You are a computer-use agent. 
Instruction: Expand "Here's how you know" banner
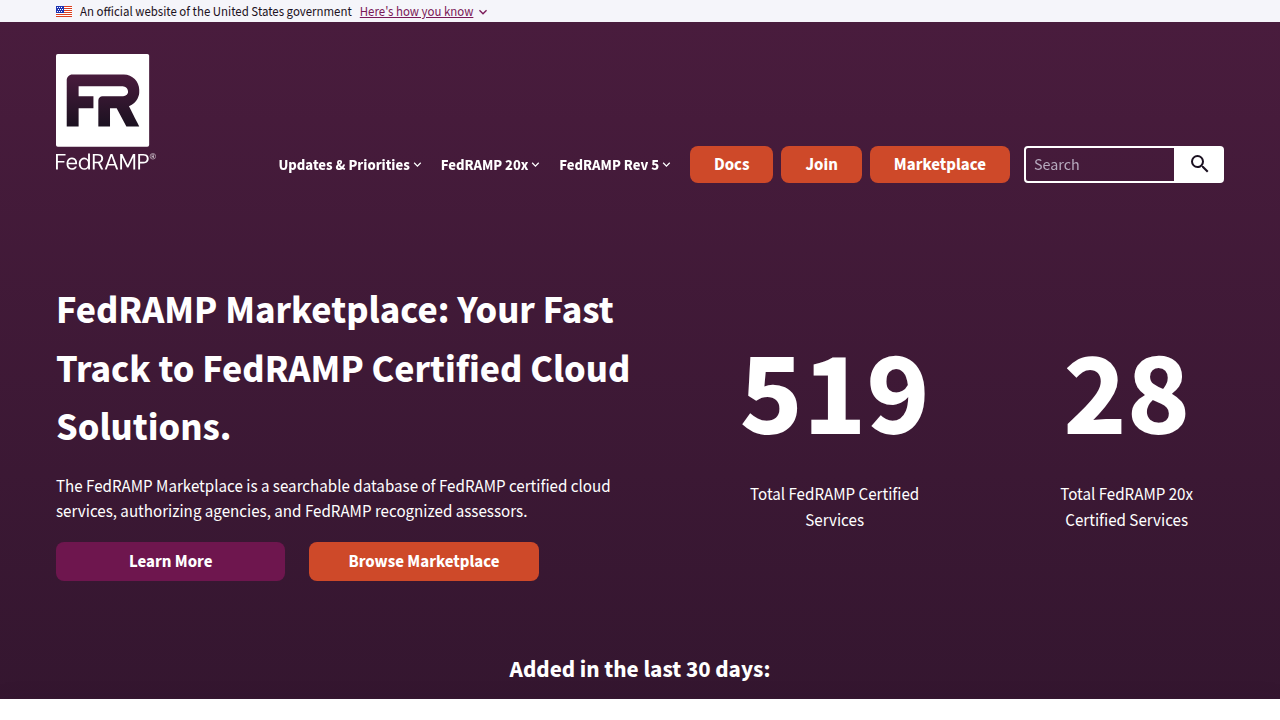pyautogui.click(x=423, y=12)
